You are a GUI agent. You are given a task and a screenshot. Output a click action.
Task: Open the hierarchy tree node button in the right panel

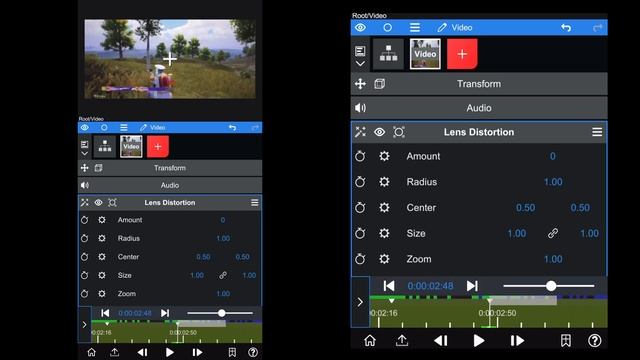tap(388, 54)
